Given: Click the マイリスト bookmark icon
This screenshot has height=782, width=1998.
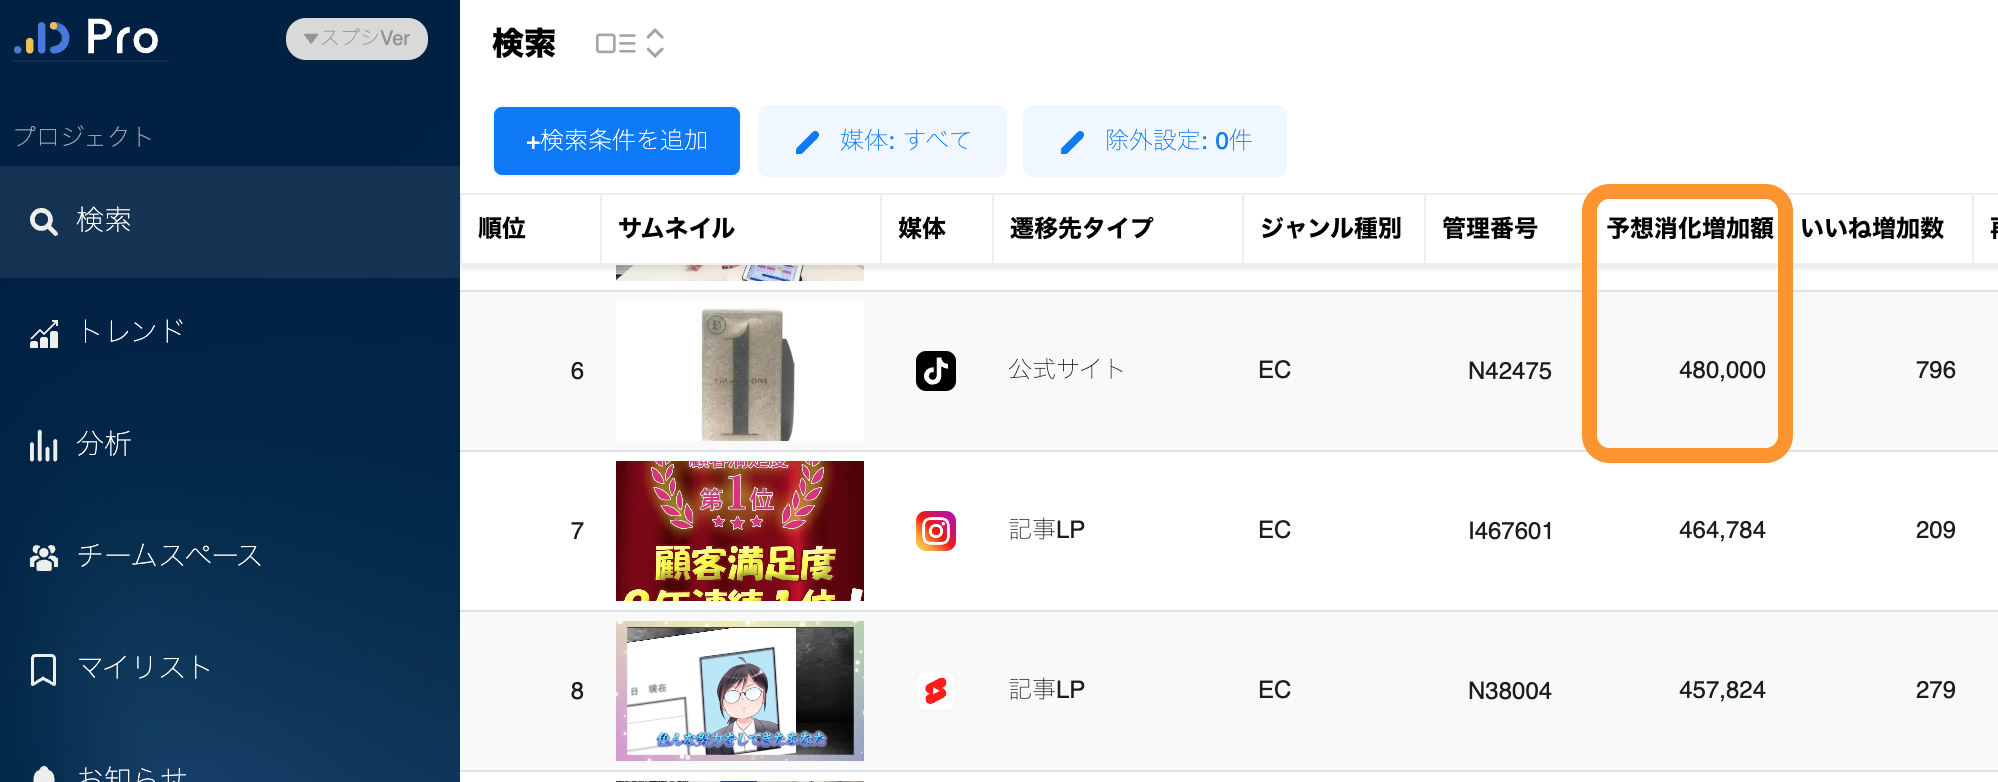Looking at the screenshot, I should click(43, 669).
